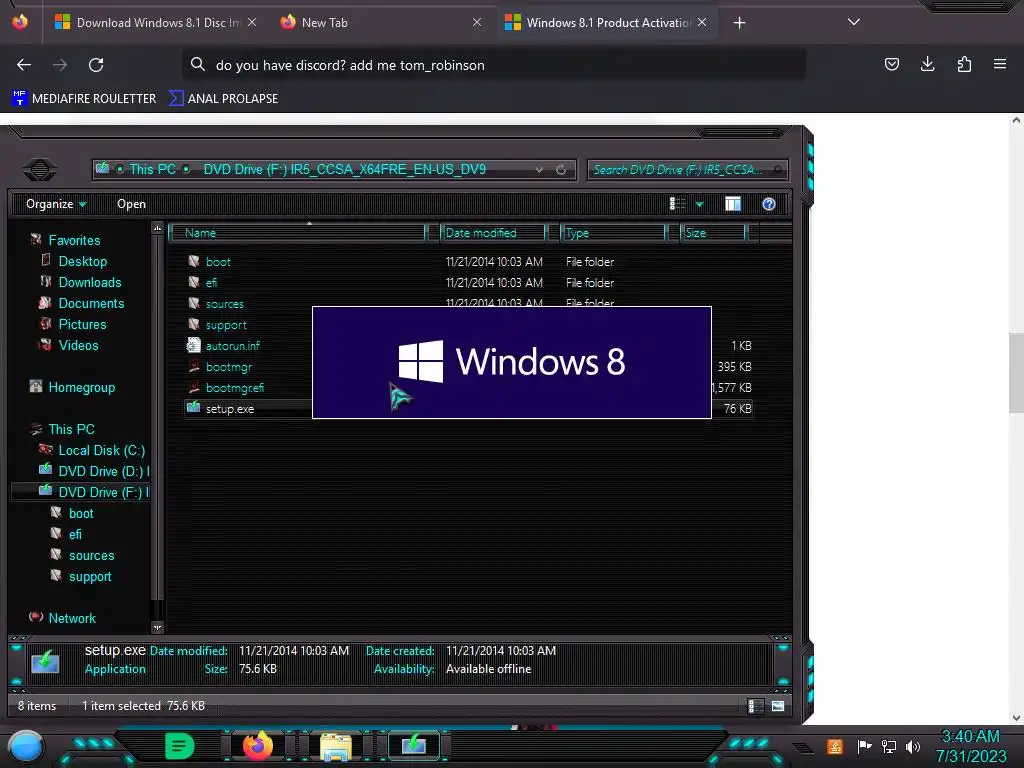Select the bootmgr.efi file
The image size is (1024, 768).
click(234, 387)
